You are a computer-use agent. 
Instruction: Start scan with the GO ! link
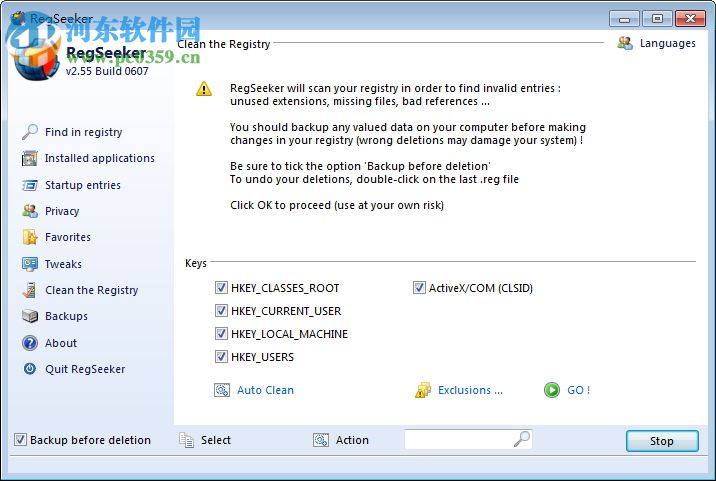[579, 390]
